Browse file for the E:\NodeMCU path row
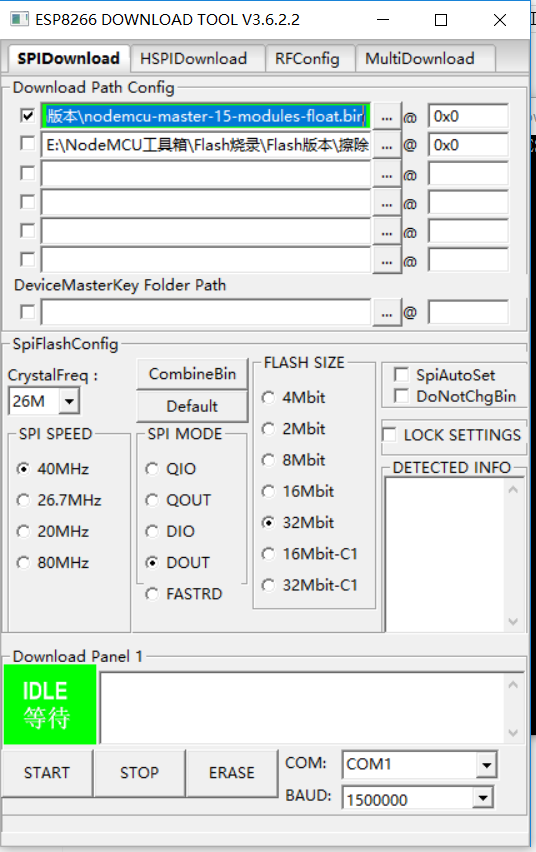This screenshot has width=536, height=852. point(387,146)
